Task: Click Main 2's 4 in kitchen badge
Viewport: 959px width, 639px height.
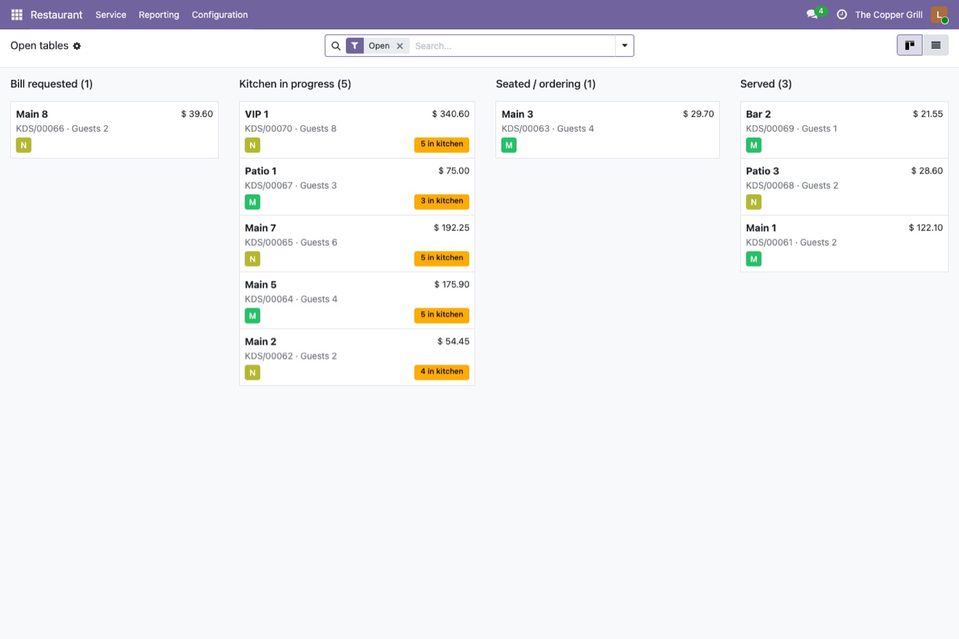Action: [x=442, y=372]
